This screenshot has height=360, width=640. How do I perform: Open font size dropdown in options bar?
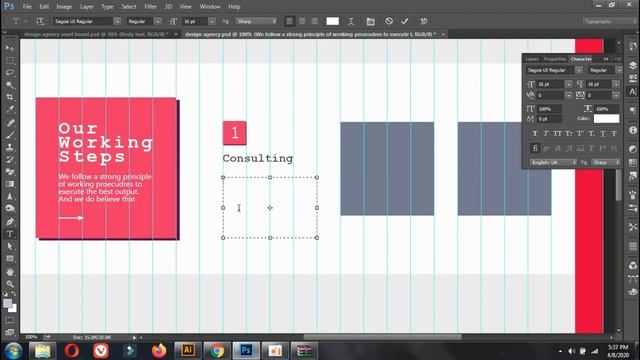point(212,21)
